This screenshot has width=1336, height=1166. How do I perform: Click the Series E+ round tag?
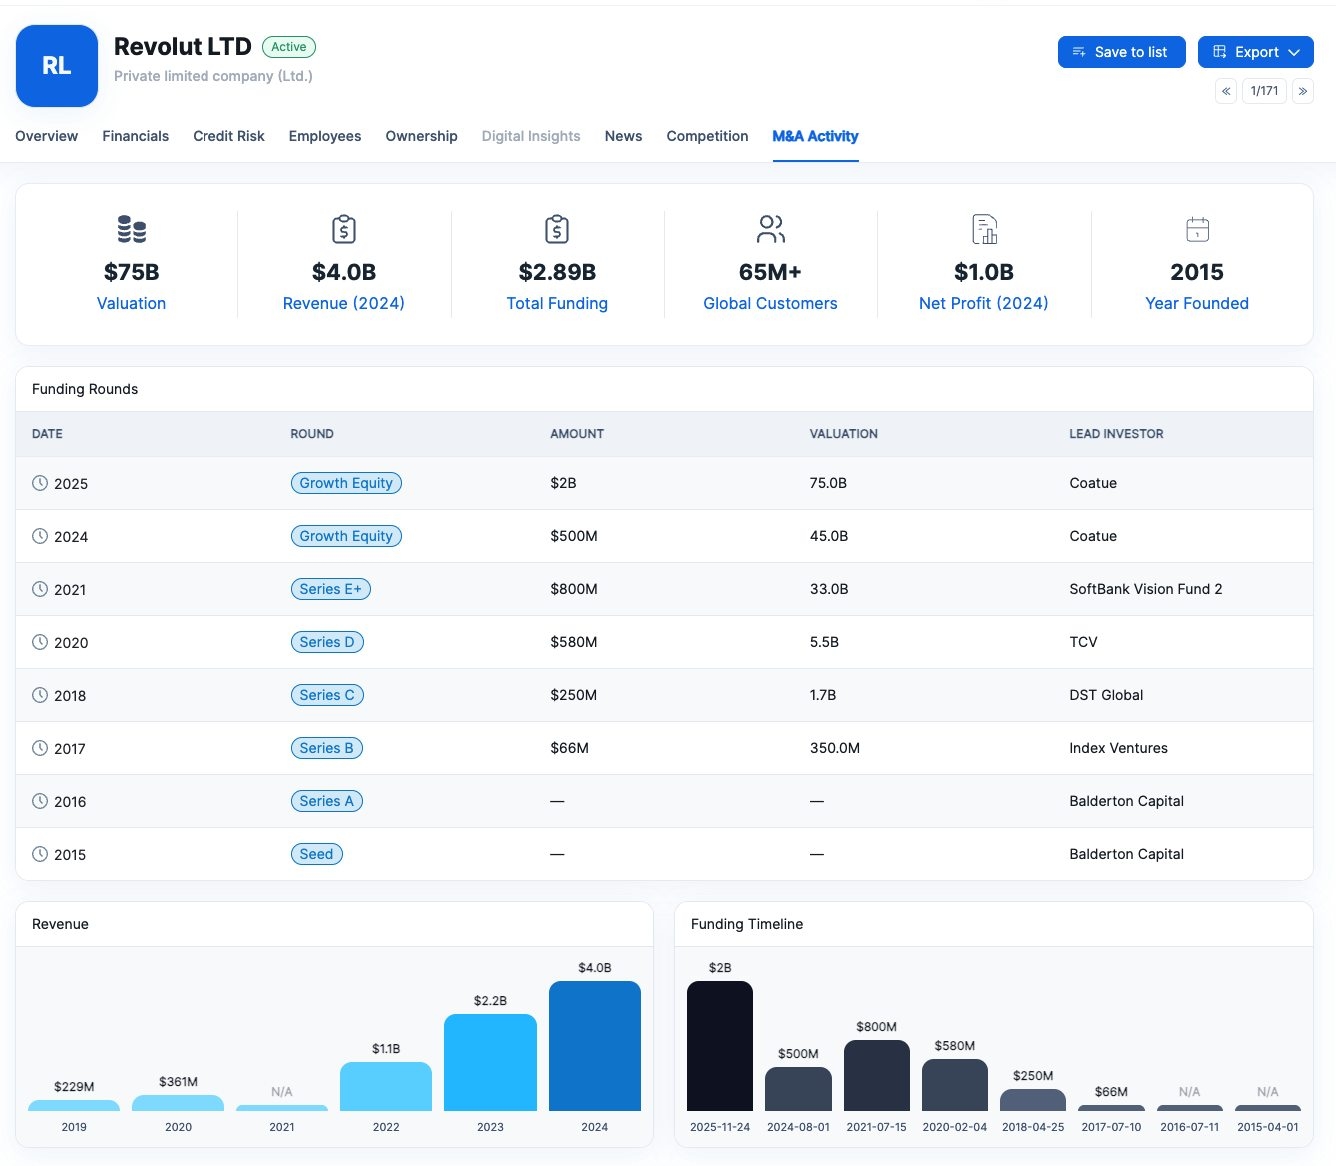(331, 589)
